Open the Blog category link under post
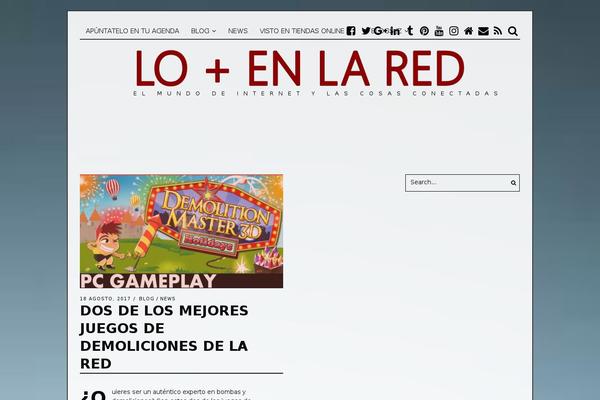Screen dimensions: 600x400 coord(147,299)
